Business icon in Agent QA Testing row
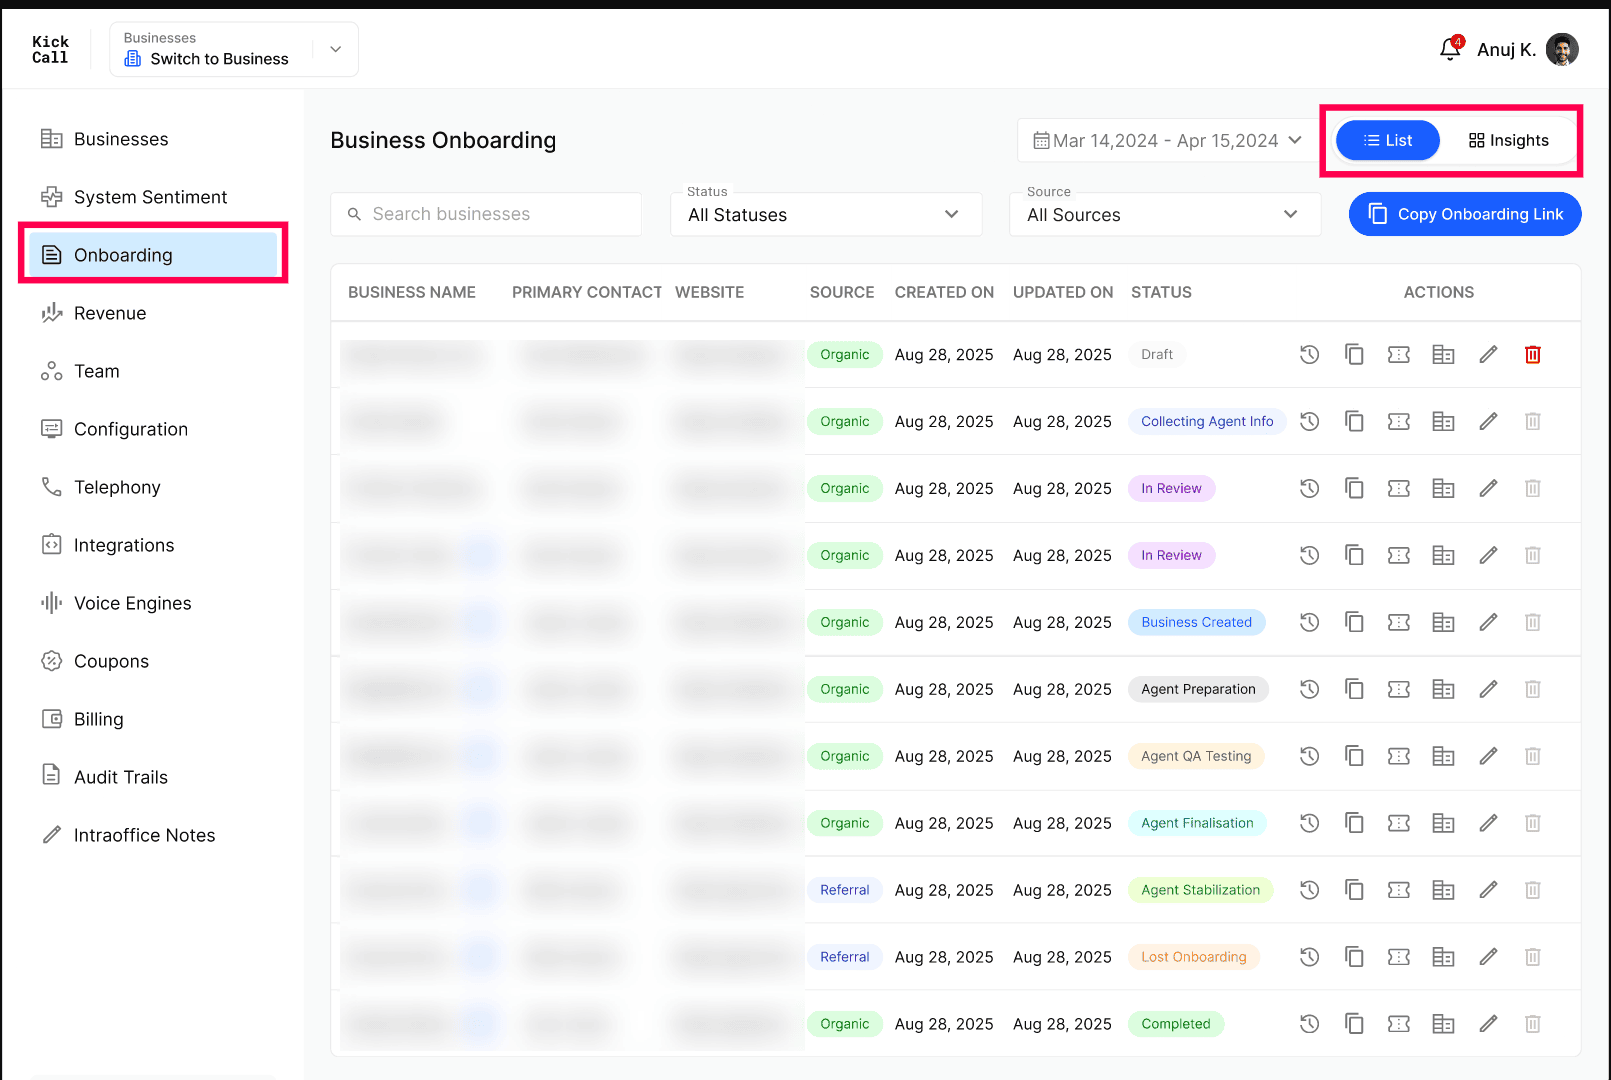Image resolution: width=1611 pixels, height=1080 pixels. tap(1443, 756)
